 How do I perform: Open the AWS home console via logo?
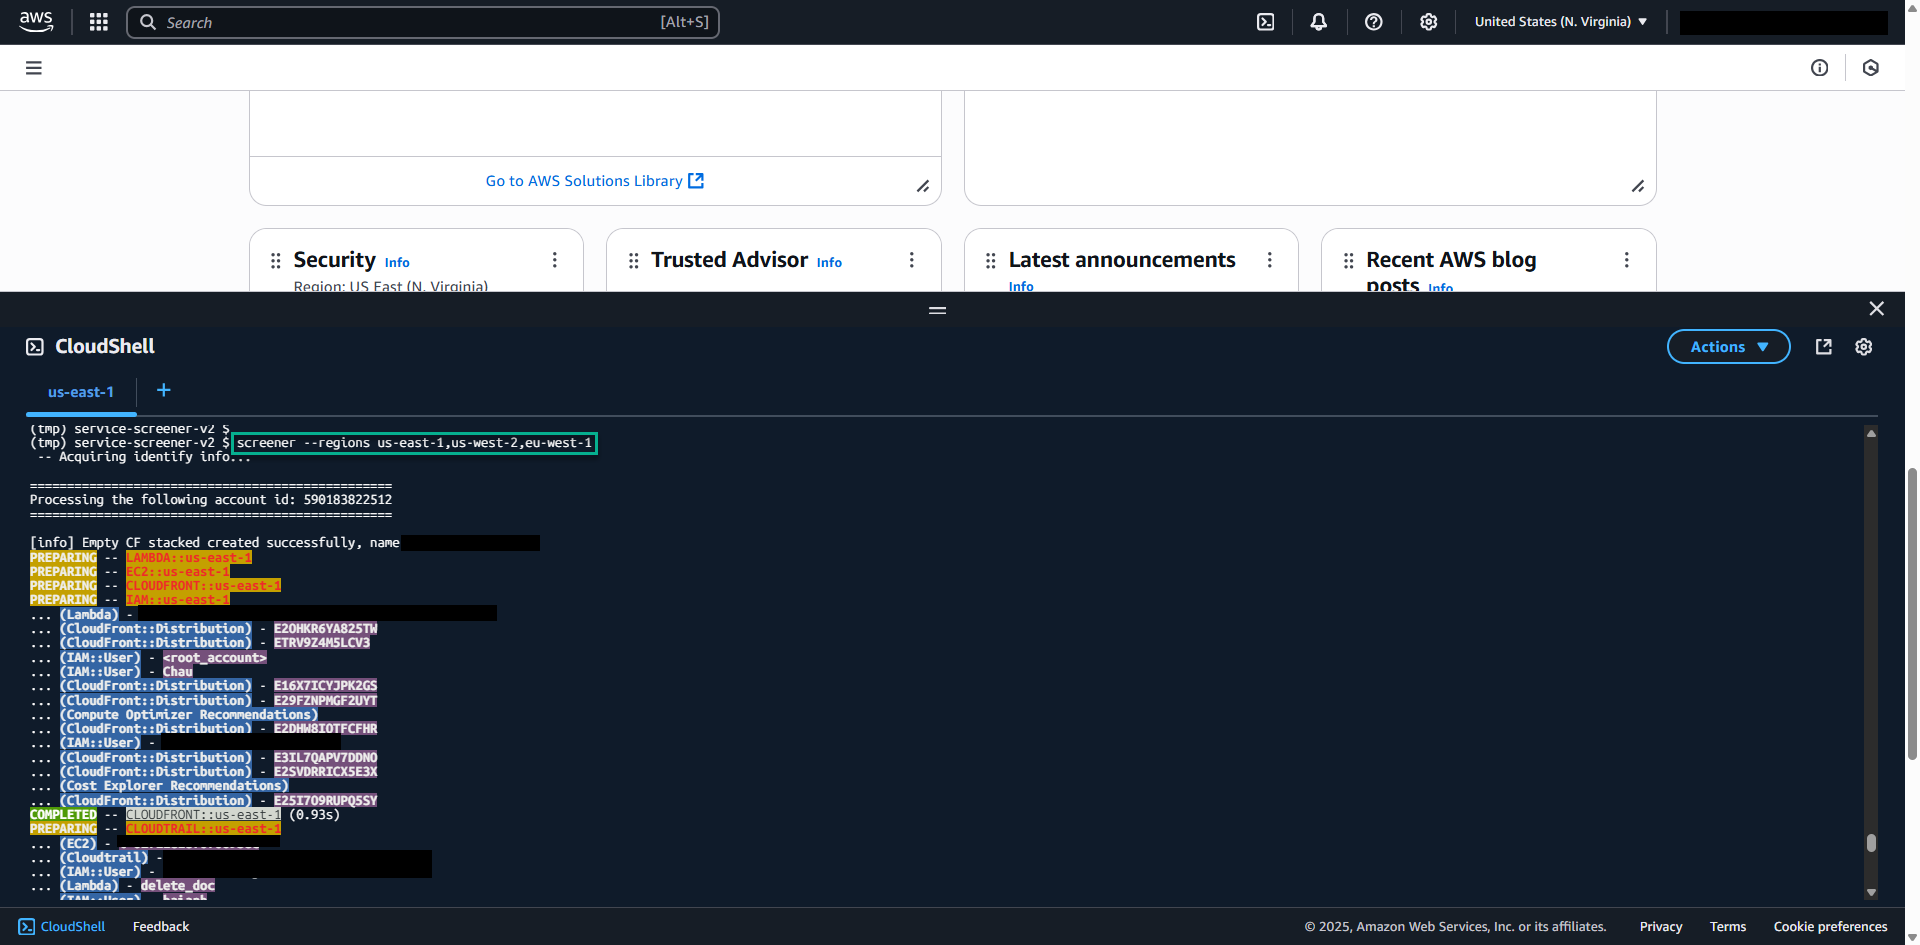coord(36,21)
